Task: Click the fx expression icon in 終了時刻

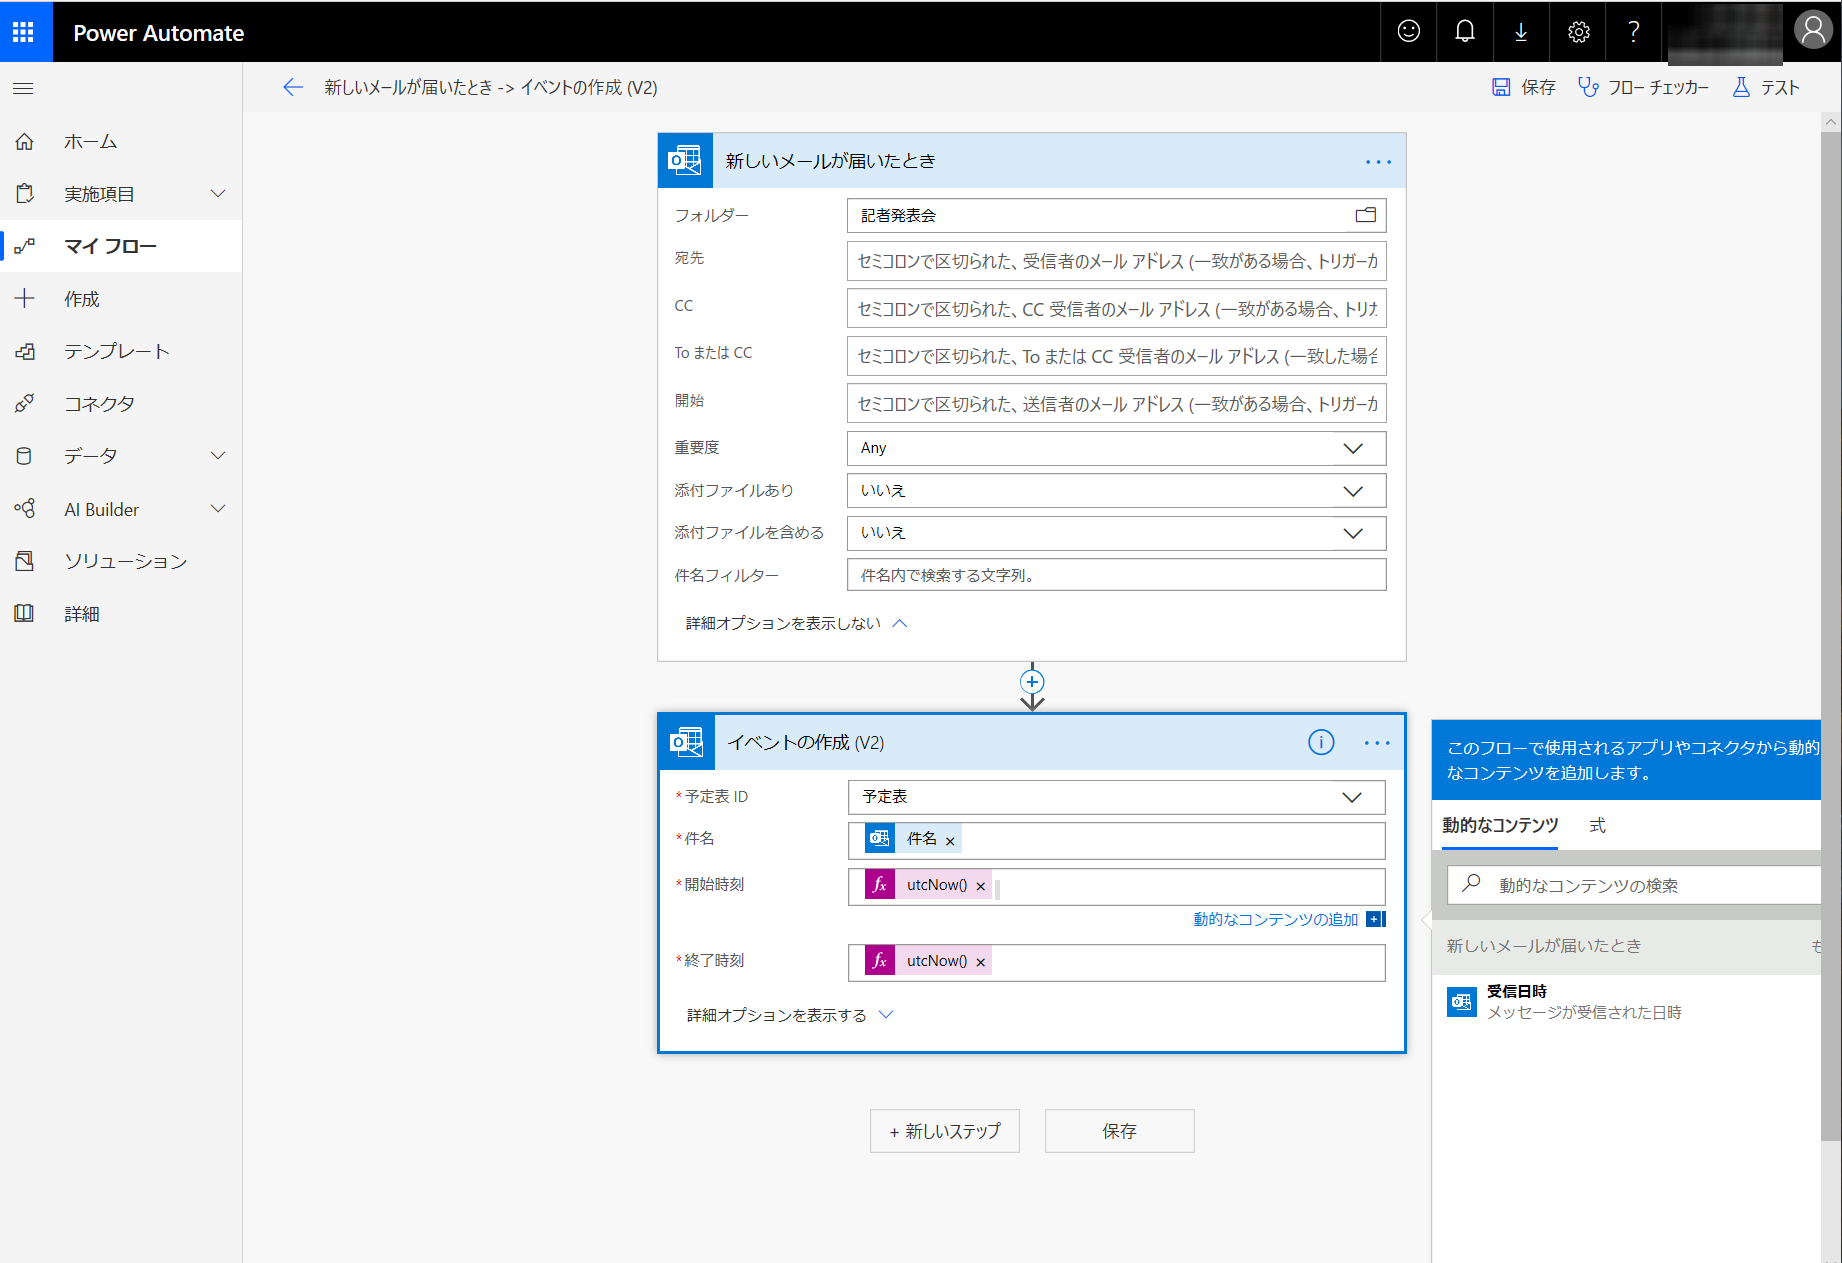Action: 880,961
